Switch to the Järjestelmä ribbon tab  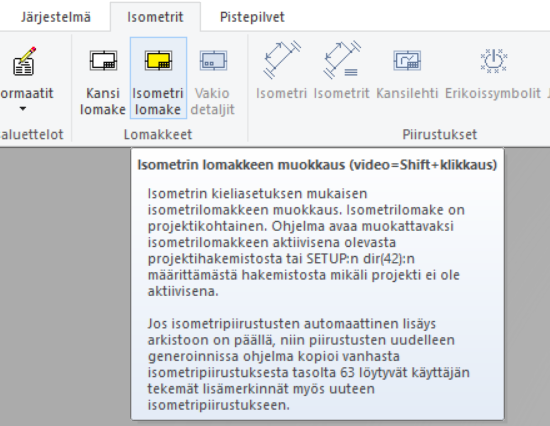coord(56,17)
